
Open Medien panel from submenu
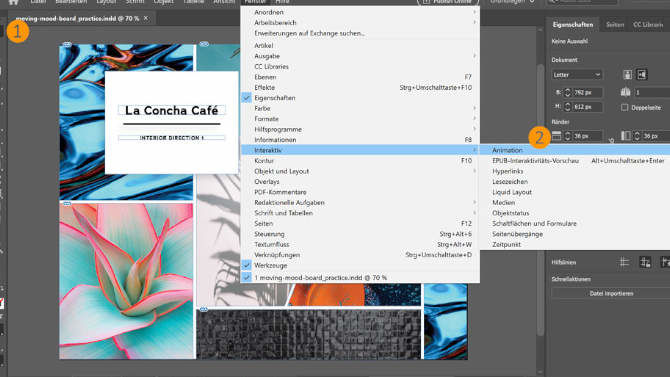(575, 203)
